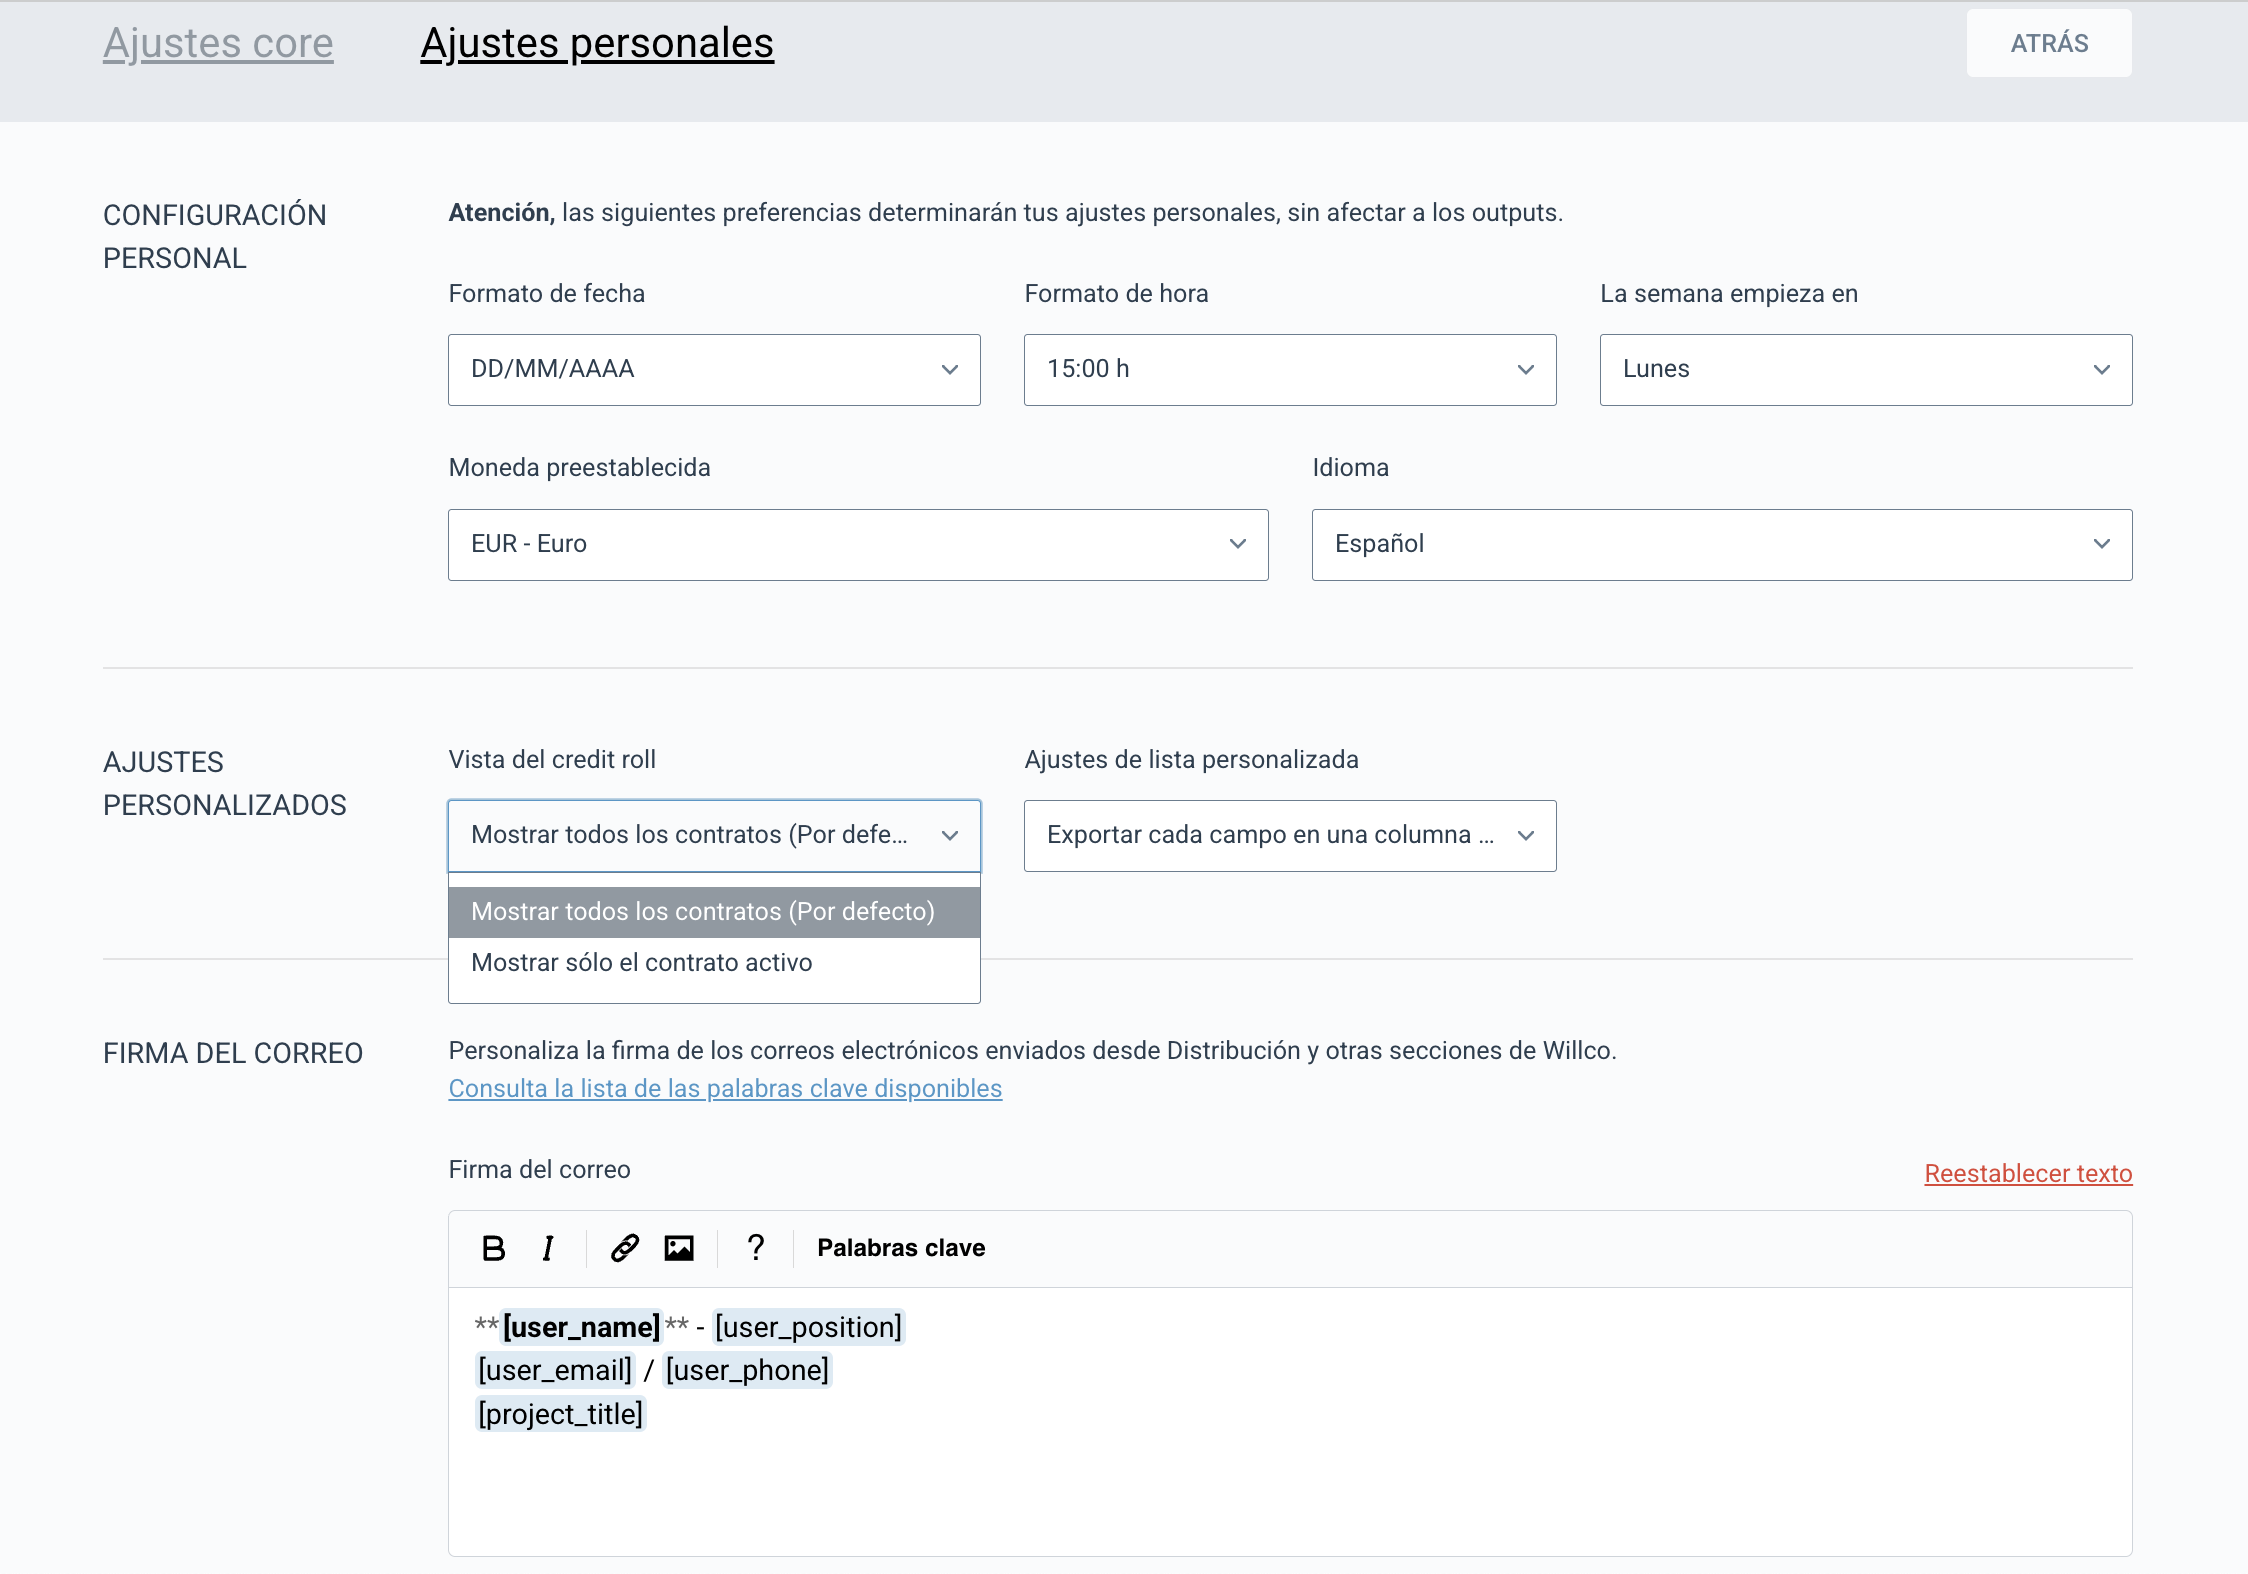Open La semana empieza en dropdown

pos(1866,370)
